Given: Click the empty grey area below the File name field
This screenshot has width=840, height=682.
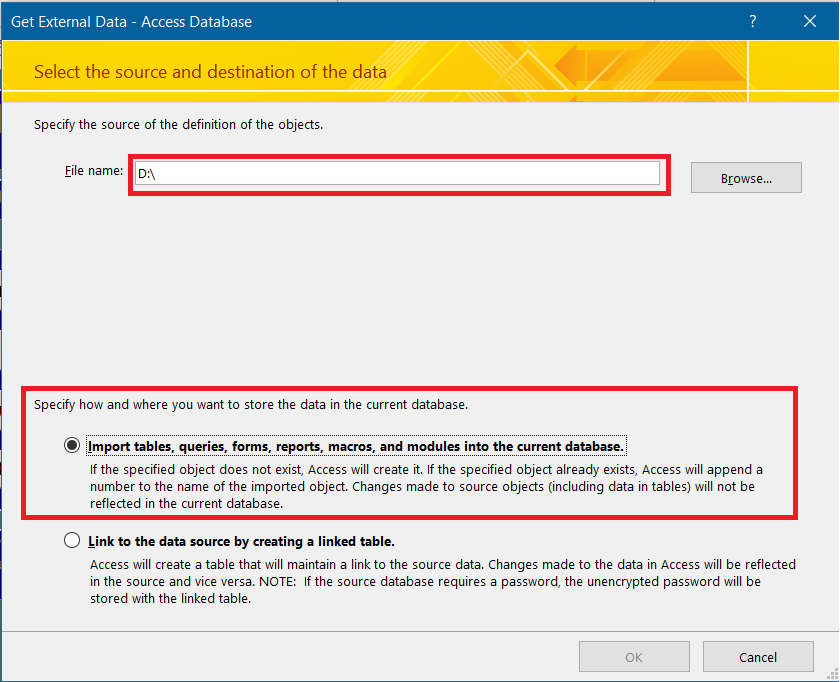Looking at the screenshot, I should coord(400,290).
